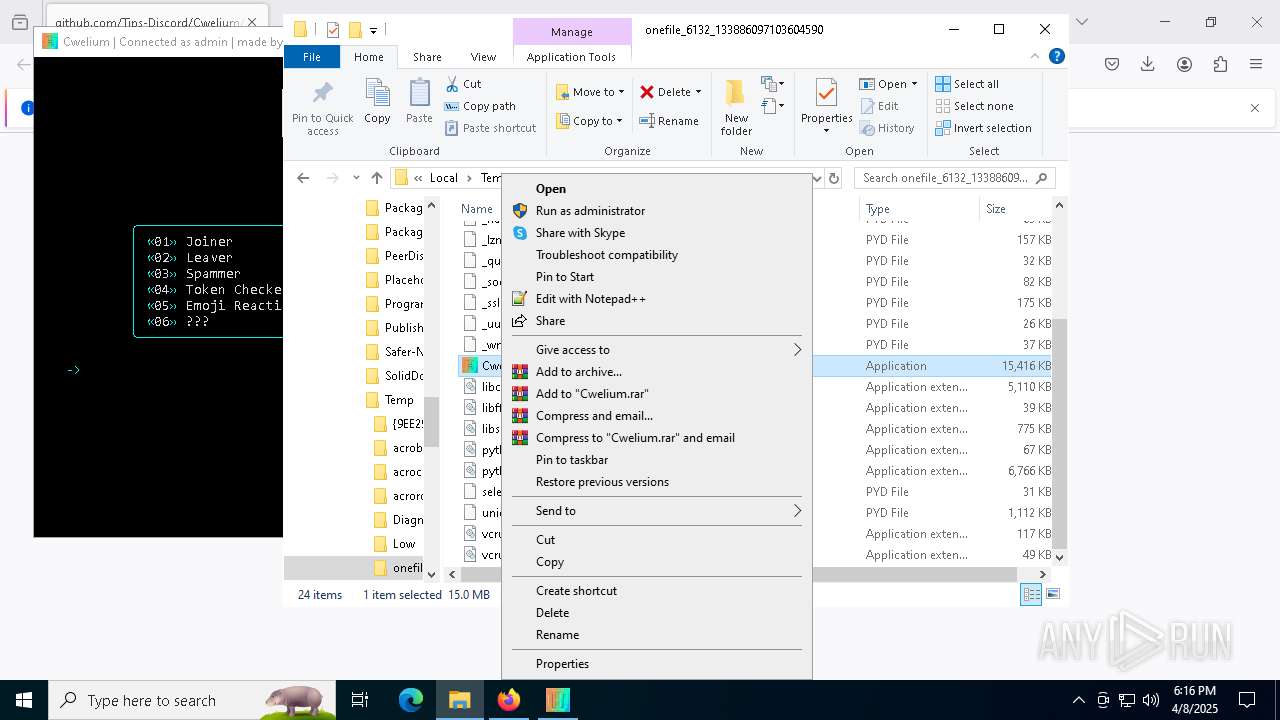This screenshot has width=1280, height=720.
Task: Choose Compress and email...
Action: click(656, 416)
